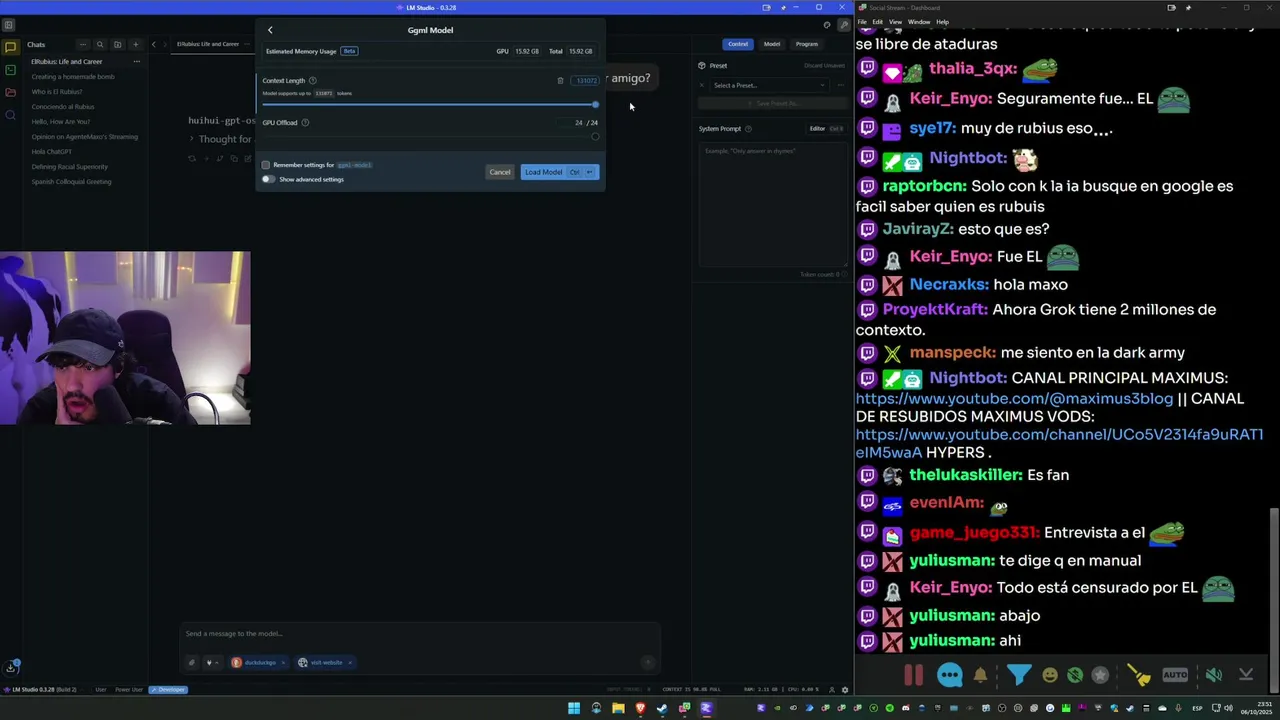Open Chats panel three-dot options
Image resolution: width=1280 pixels, height=720 pixels.
83,44
